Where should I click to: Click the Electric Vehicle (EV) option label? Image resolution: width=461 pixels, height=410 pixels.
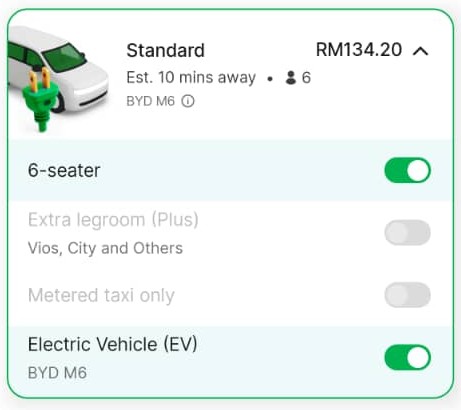113,344
